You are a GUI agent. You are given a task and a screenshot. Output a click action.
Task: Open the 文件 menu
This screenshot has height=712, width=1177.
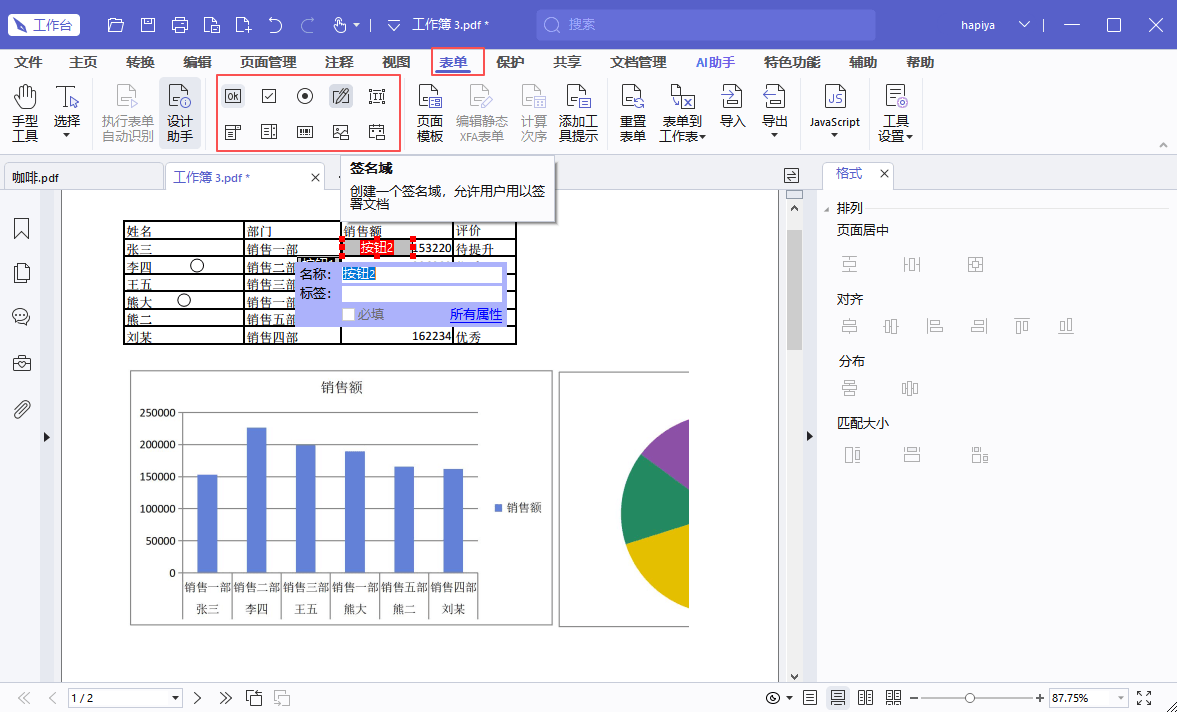[29, 62]
